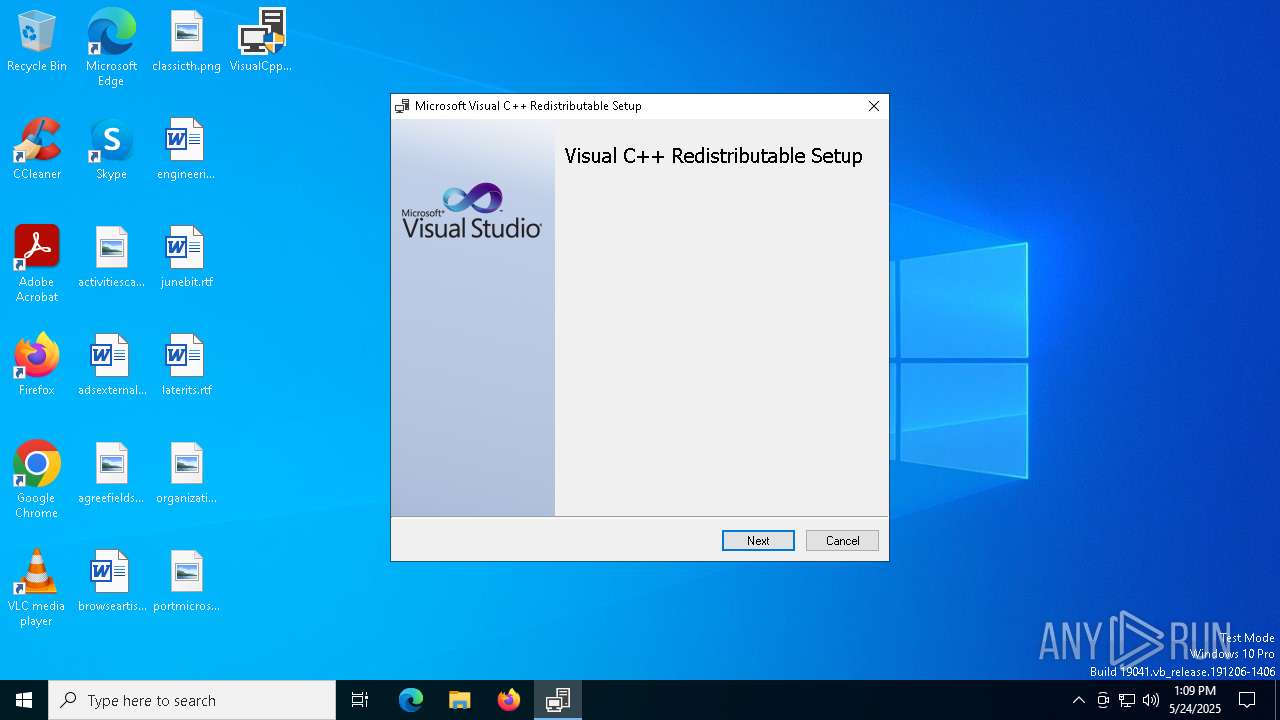1280x720 pixels.
Task: Open the network status tray icon
Action: pyautogui.click(x=1127, y=700)
